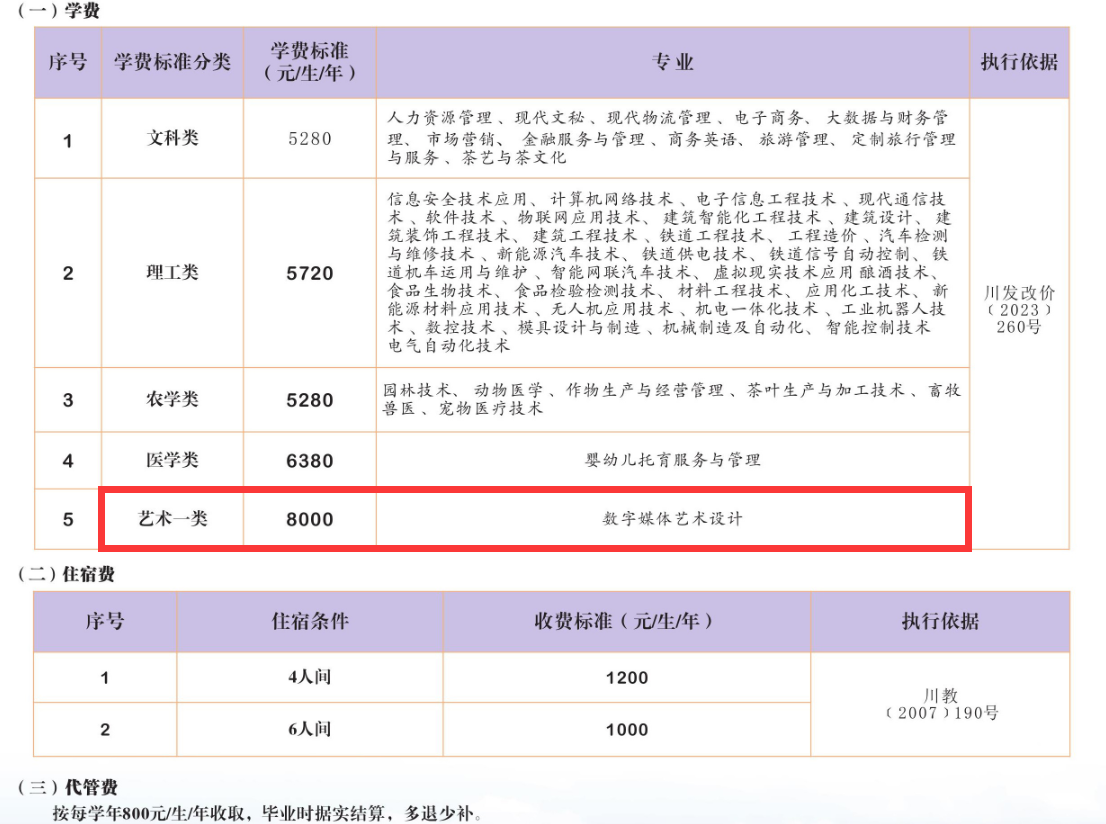Click the '数字媒体艺术设计' major cell
Screen dimensions: 1106x824
coord(673,519)
